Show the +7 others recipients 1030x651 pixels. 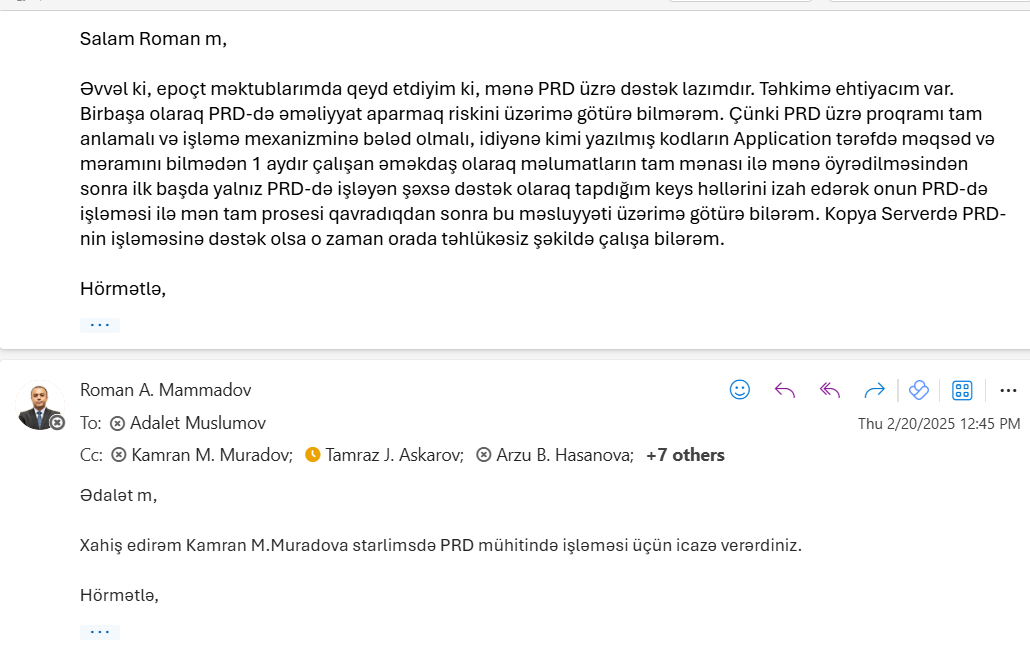click(685, 455)
